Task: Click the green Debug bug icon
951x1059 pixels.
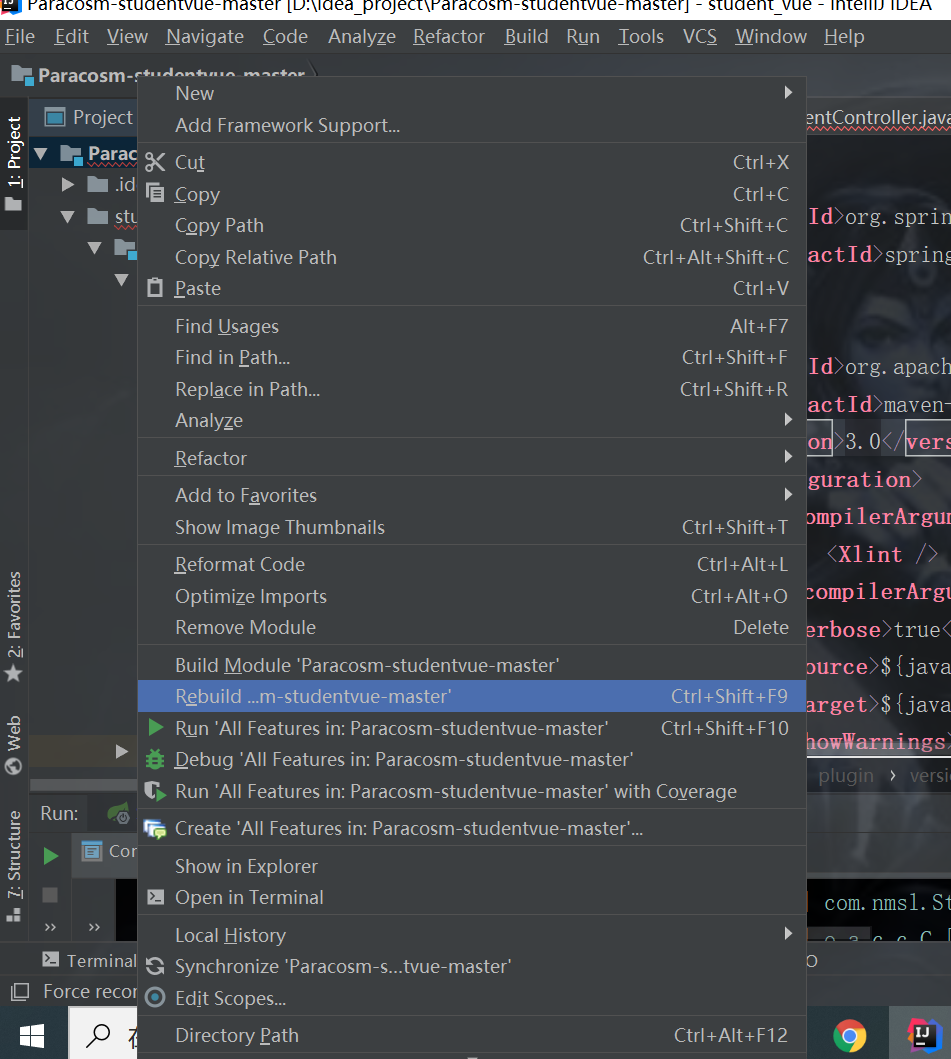Action: pos(155,759)
